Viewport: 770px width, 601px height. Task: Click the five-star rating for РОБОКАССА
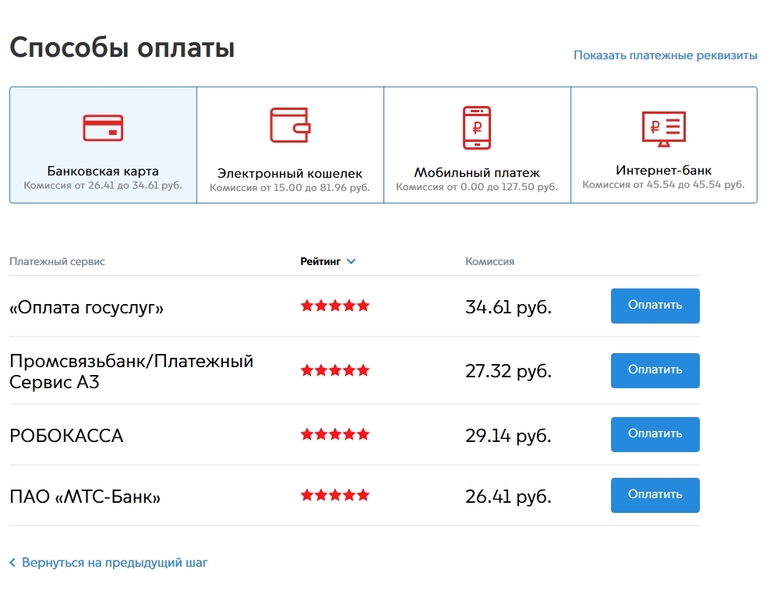[x=335, y=435]
